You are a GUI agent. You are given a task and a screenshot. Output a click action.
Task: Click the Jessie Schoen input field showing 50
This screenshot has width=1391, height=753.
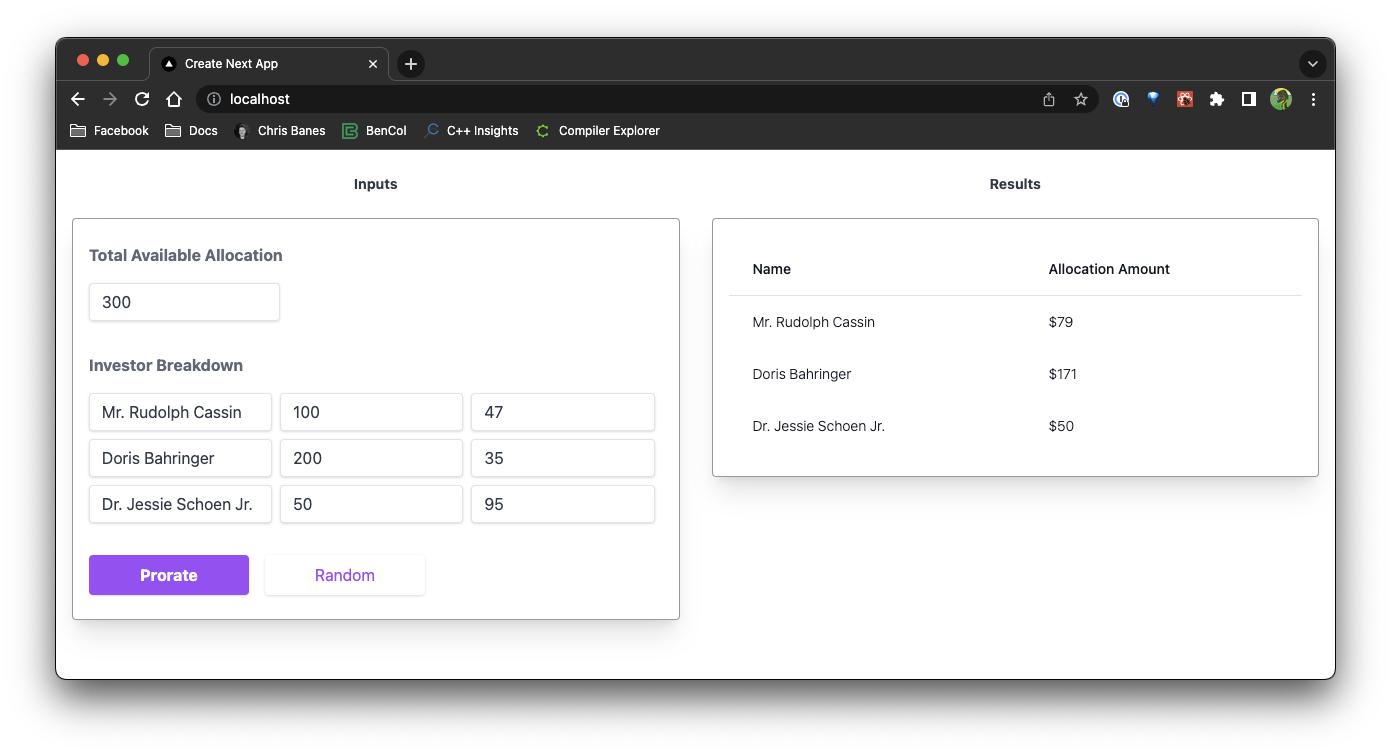click(371, 504)
